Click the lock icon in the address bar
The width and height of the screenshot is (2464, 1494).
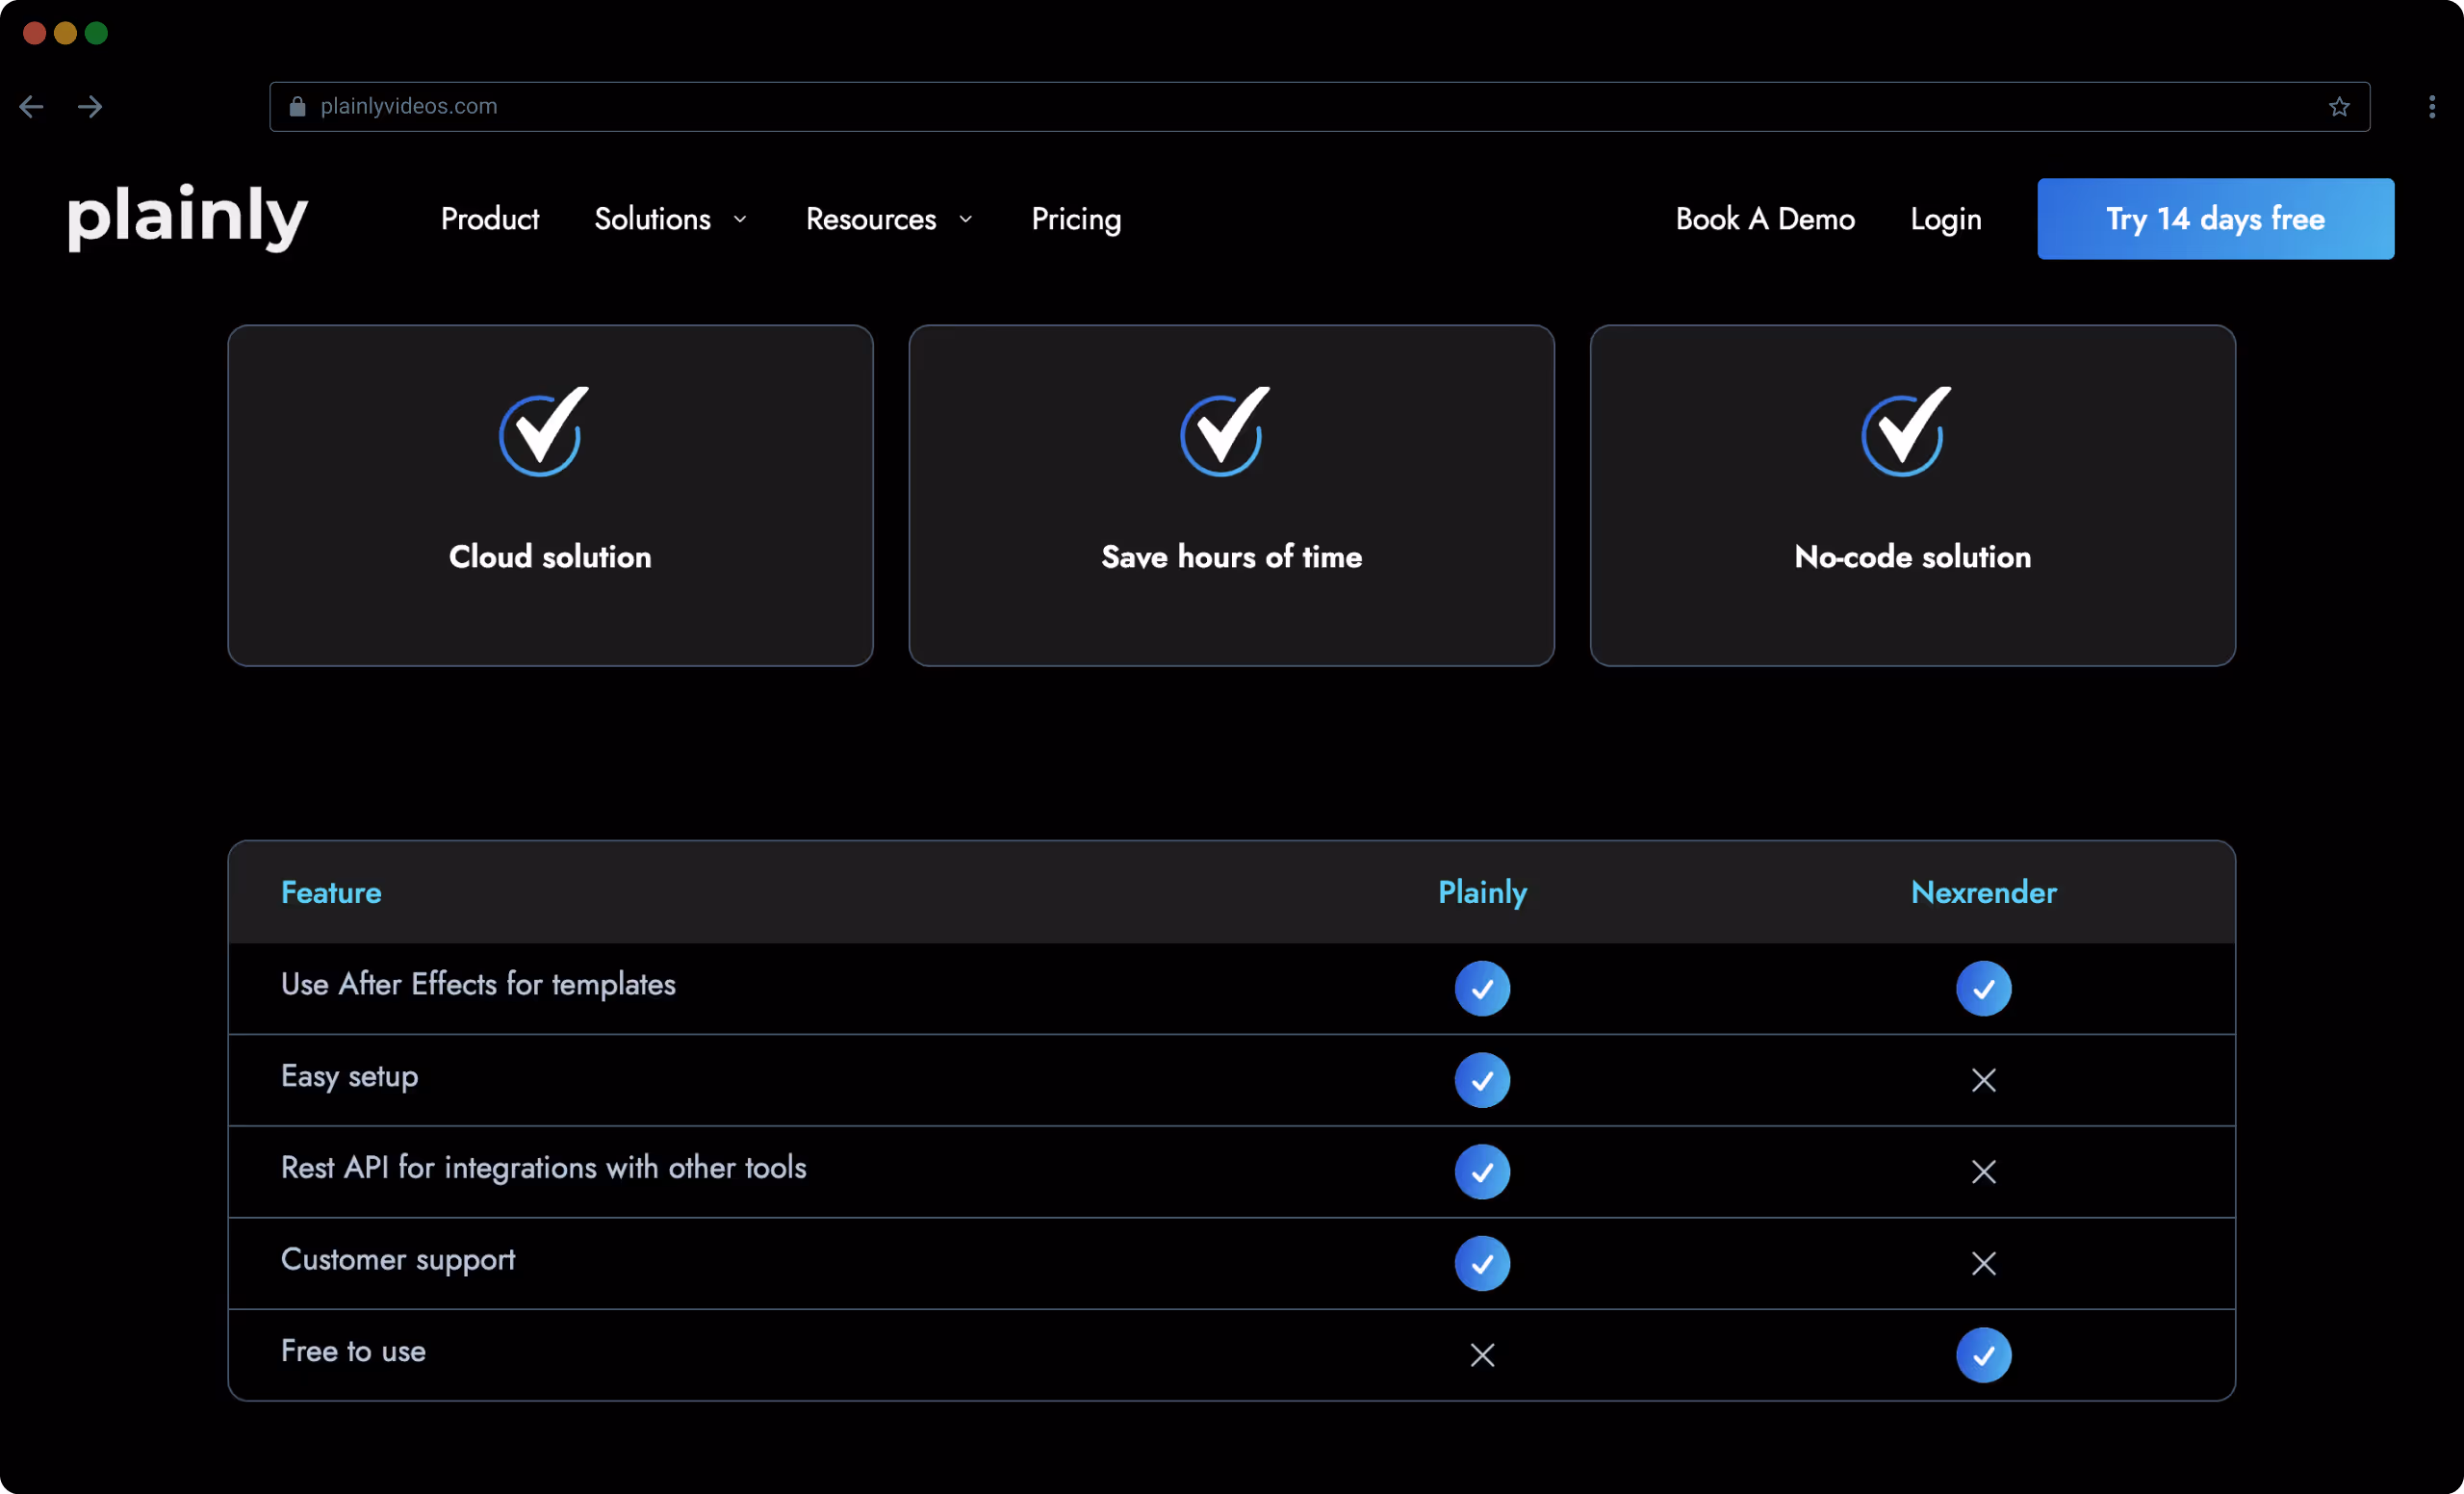point(296,106)
